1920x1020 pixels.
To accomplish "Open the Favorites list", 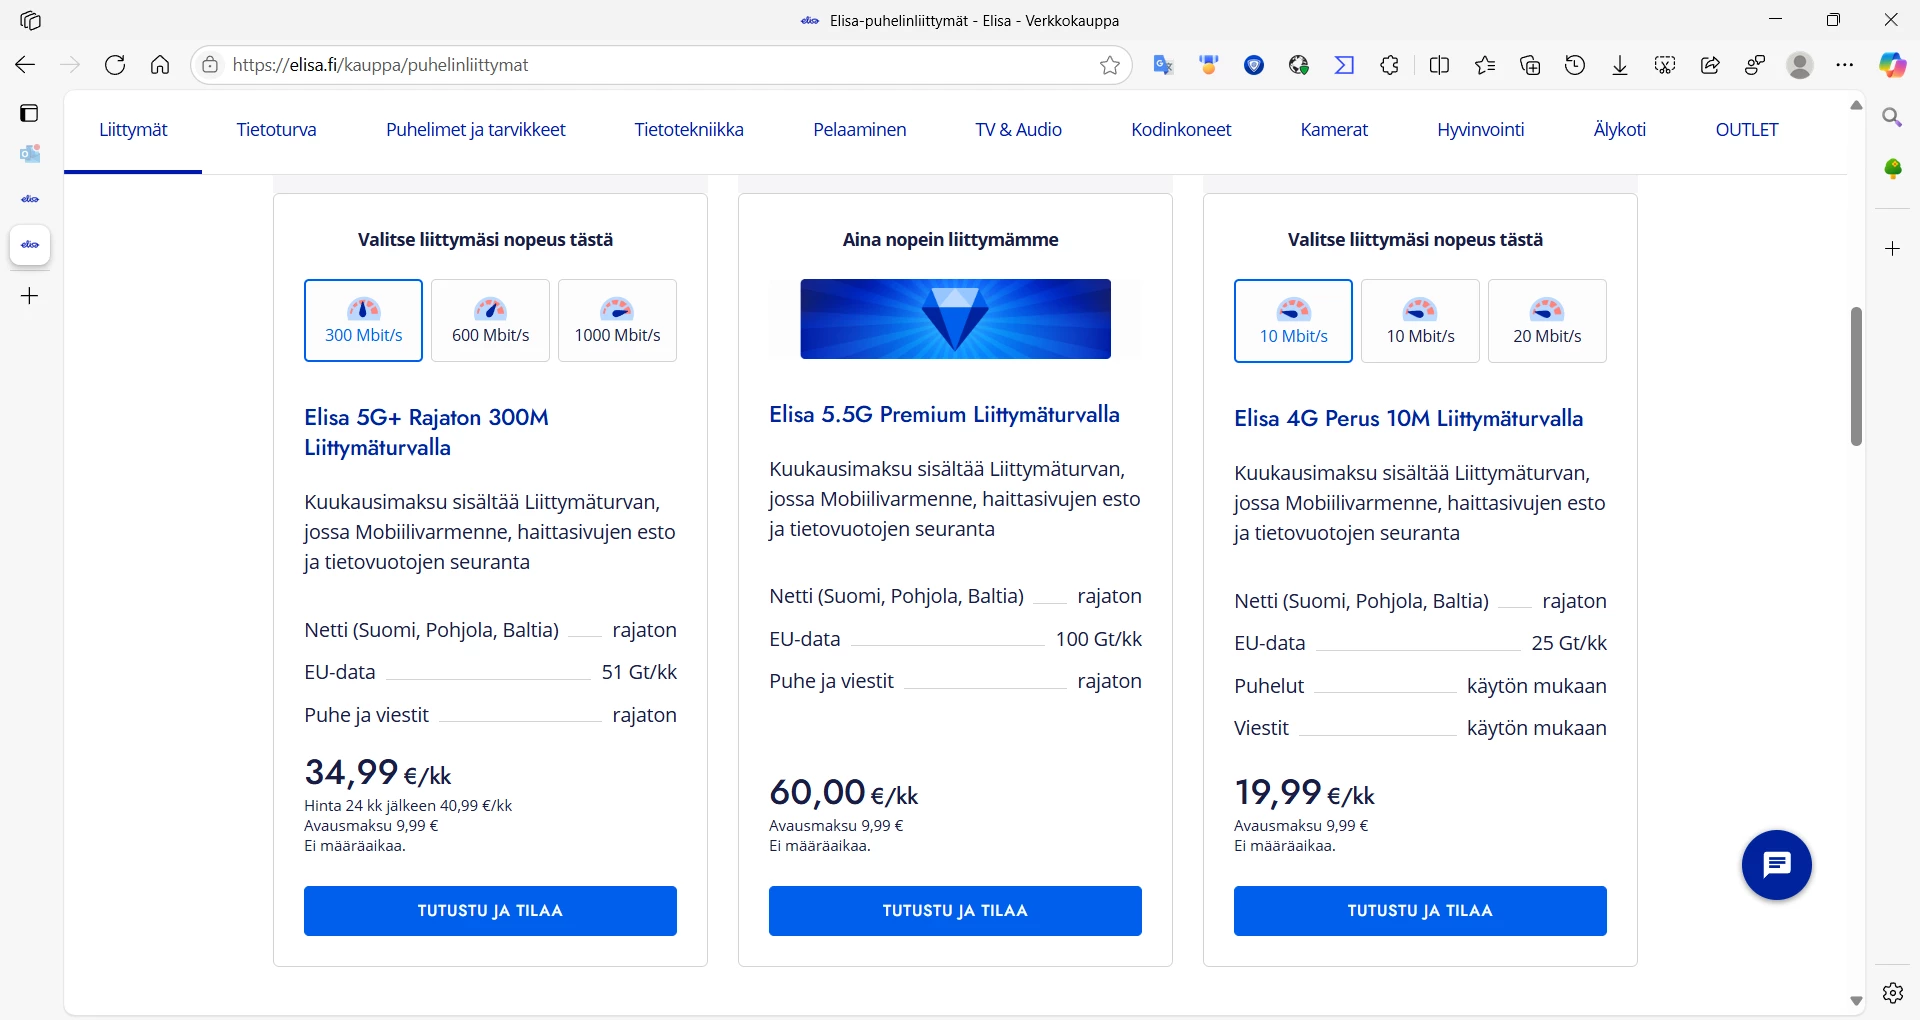I will pos(1485,65).
